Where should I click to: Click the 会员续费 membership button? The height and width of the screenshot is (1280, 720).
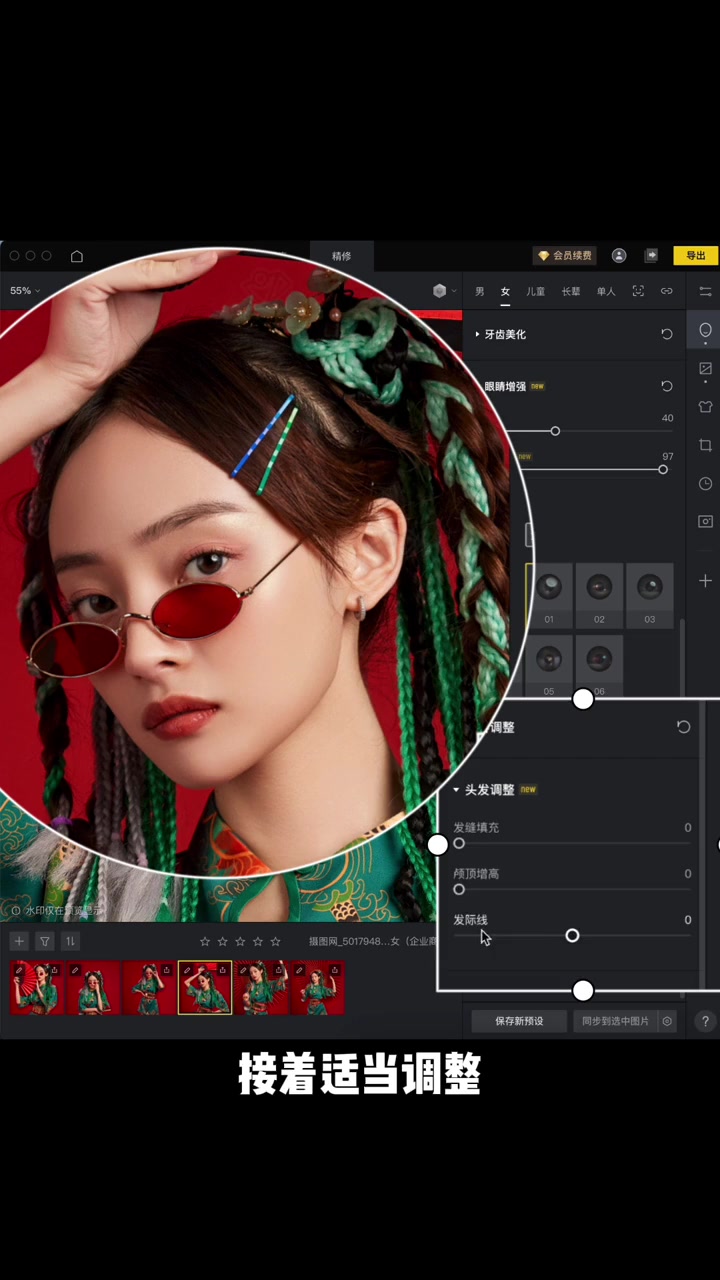[565, 256]
